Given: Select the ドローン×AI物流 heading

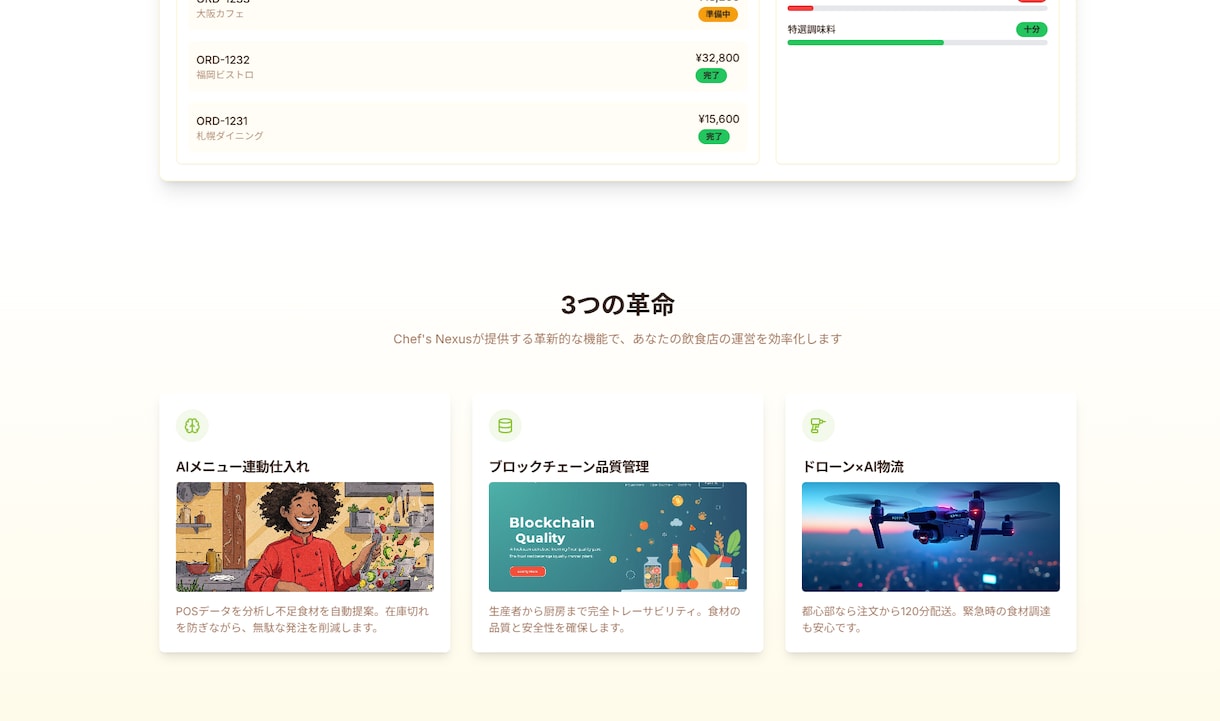Looking at the screenshot, I should (x=853, y=467).
